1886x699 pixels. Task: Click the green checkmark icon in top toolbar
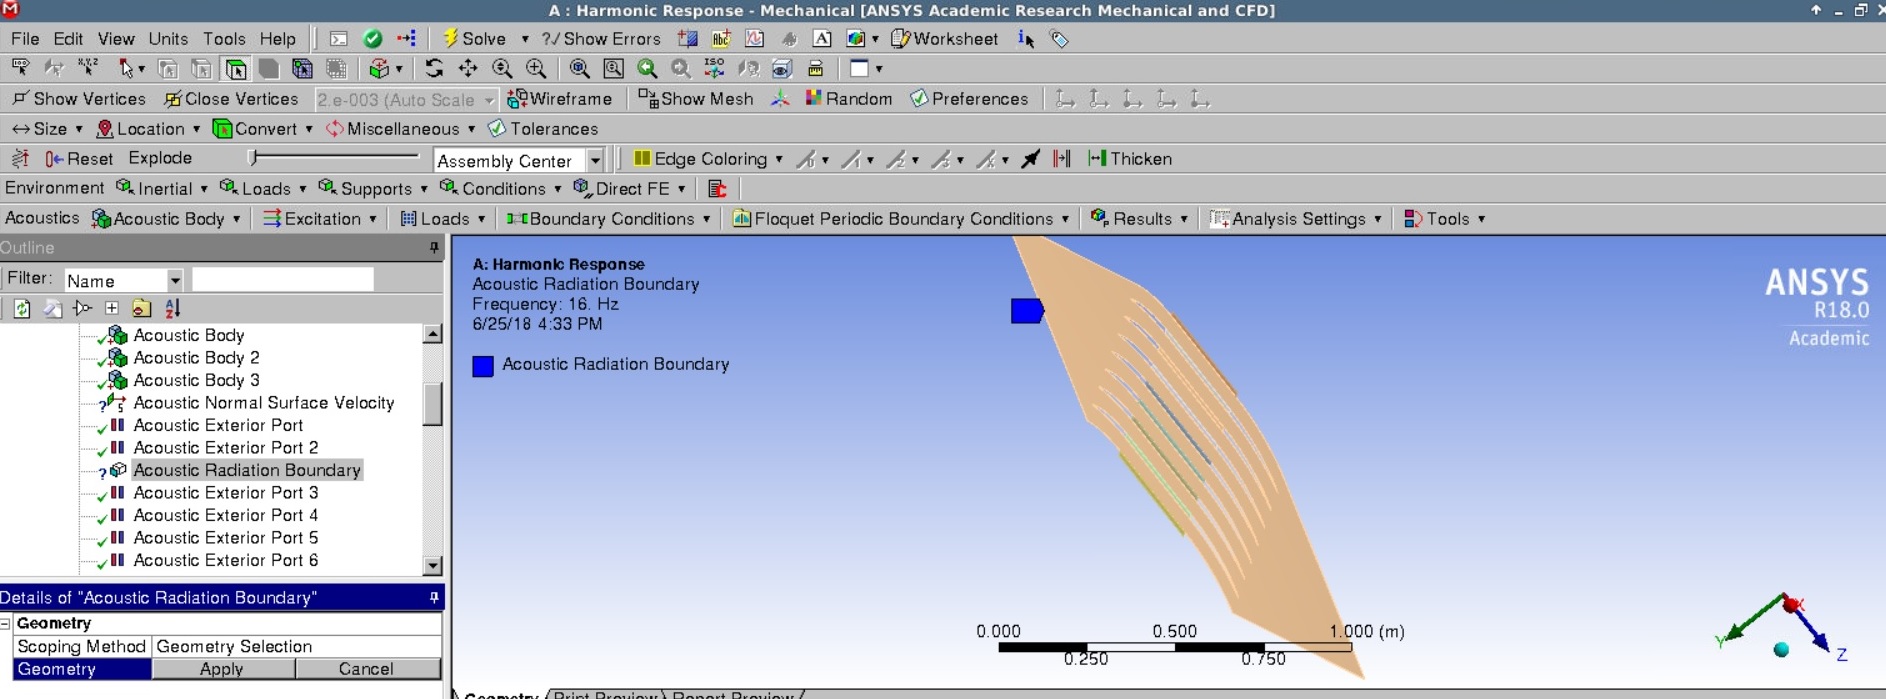pyautogui.click(x=372, y=39)
